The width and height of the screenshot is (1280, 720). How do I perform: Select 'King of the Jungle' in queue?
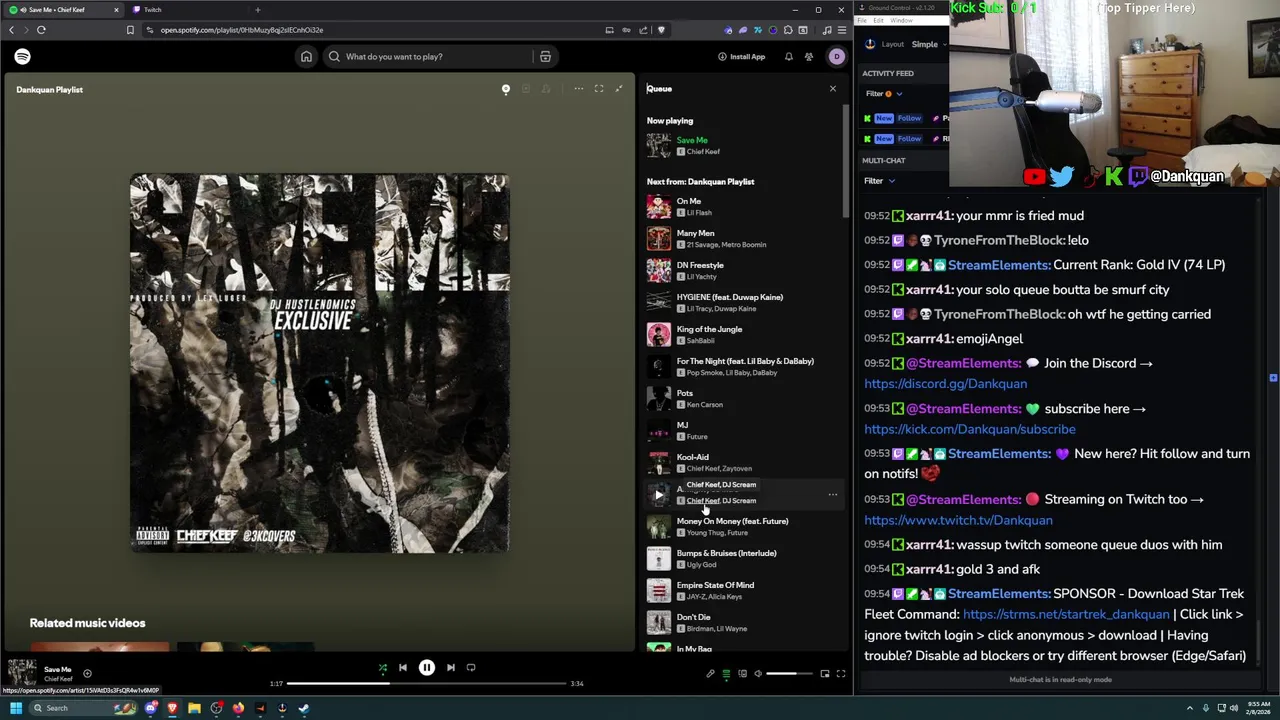point(744,335)
